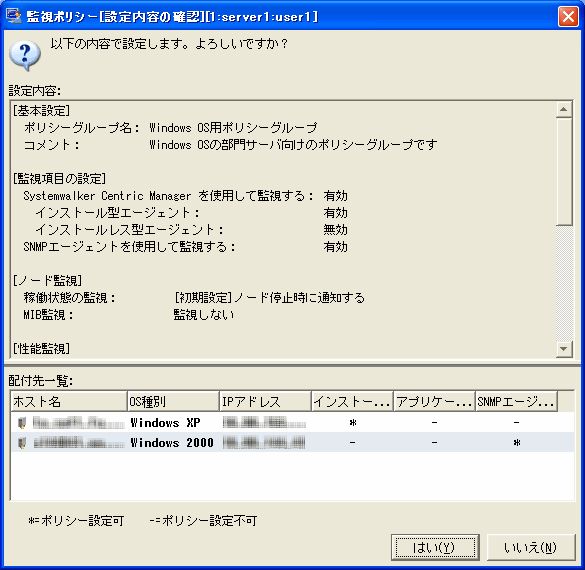Click the blurred host name in Windows 2000 row
Screen dimensions: 585x570
[x=79, y=443]
